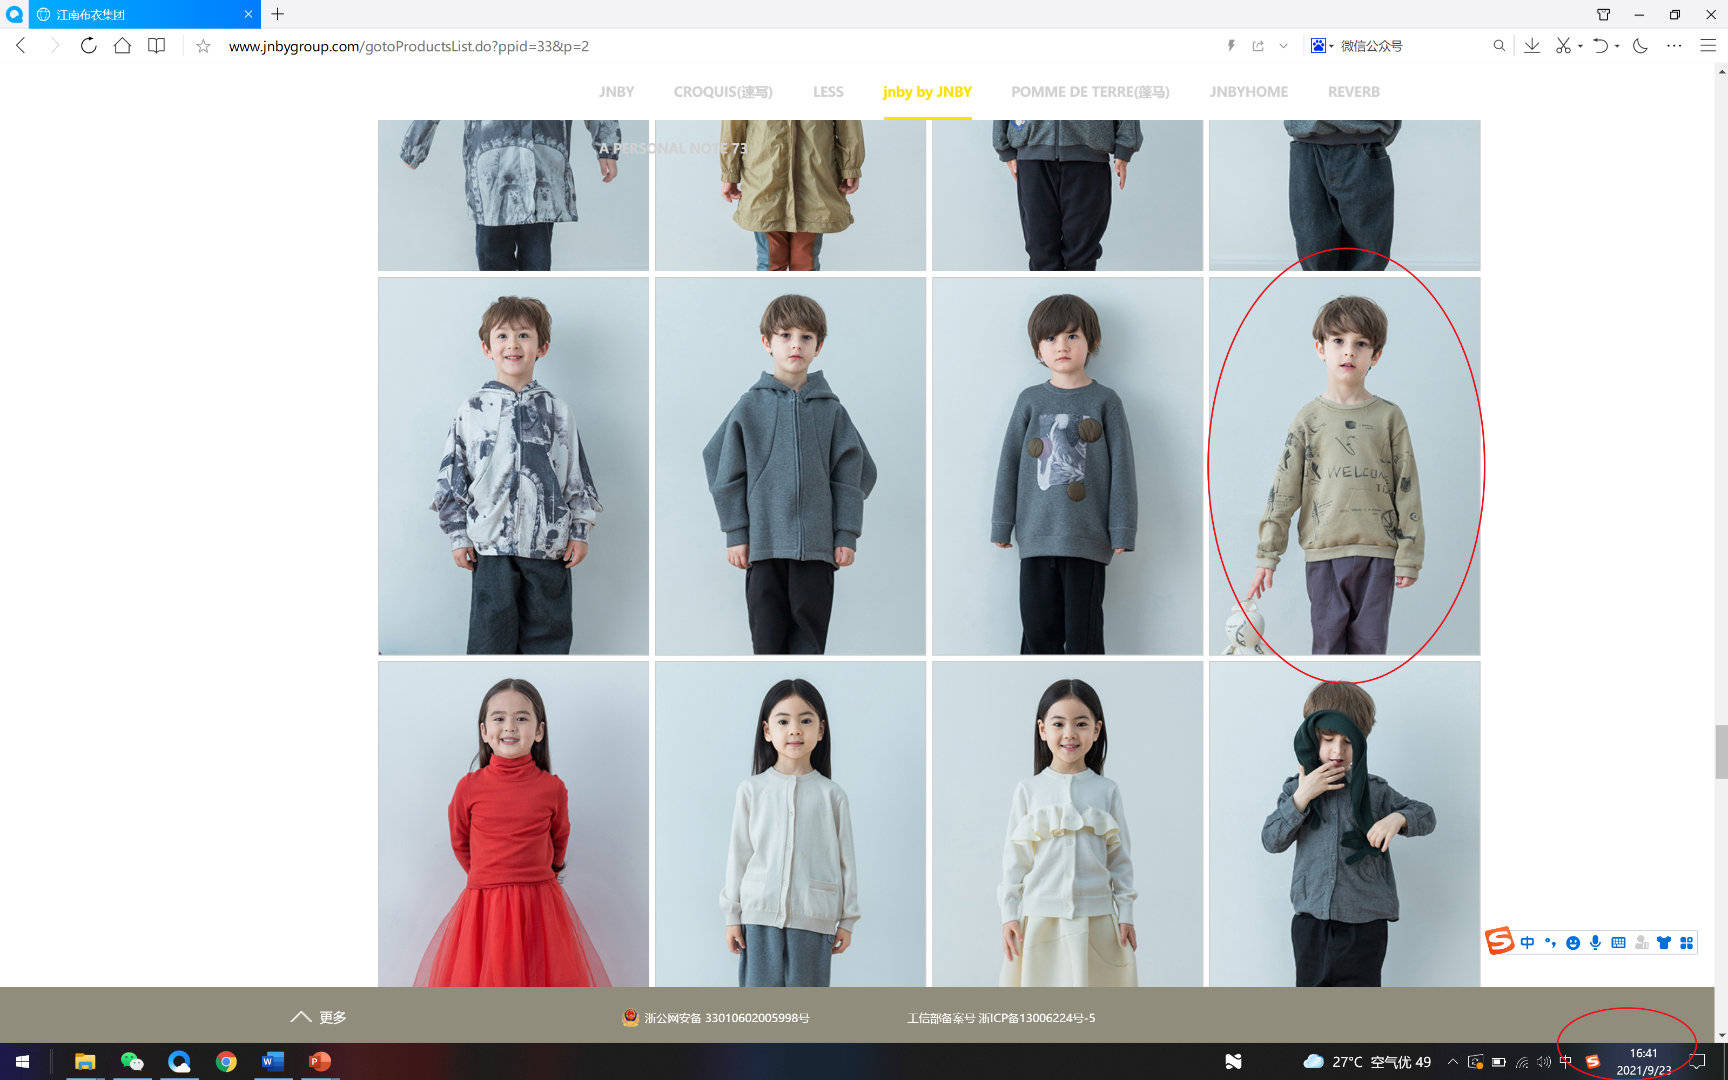
Task: Open the ink-print hoodie boy photo
Action: 513,466
